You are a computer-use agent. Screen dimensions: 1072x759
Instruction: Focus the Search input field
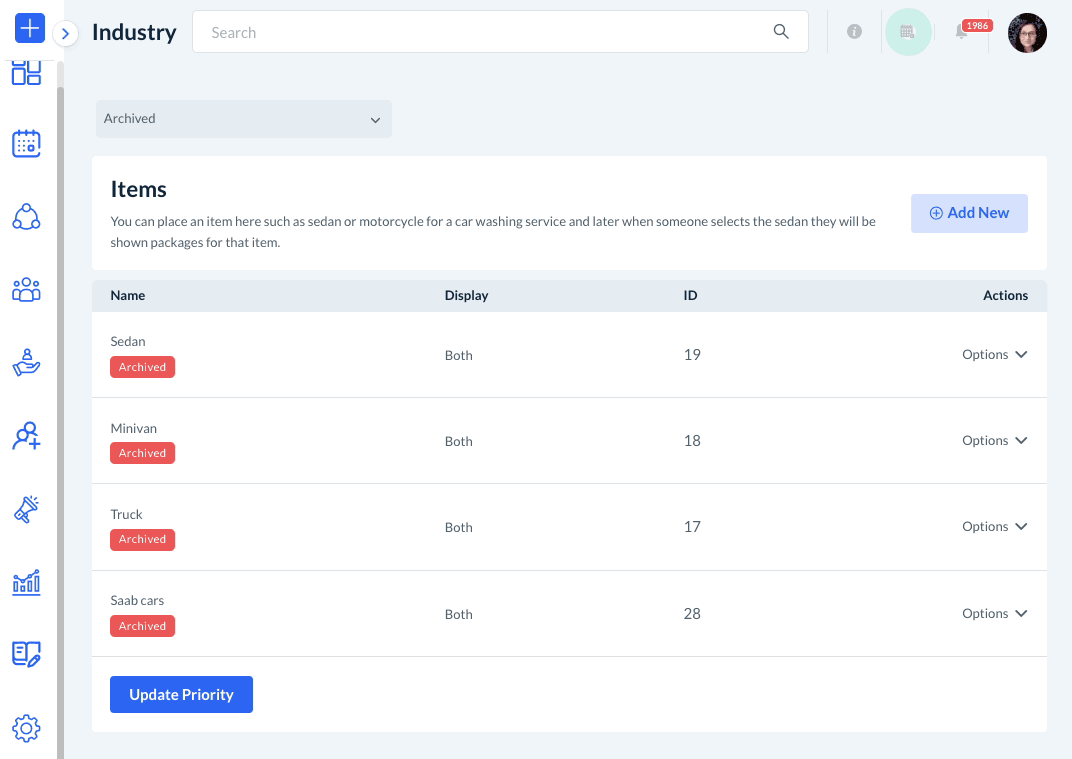tap(490, 32)
